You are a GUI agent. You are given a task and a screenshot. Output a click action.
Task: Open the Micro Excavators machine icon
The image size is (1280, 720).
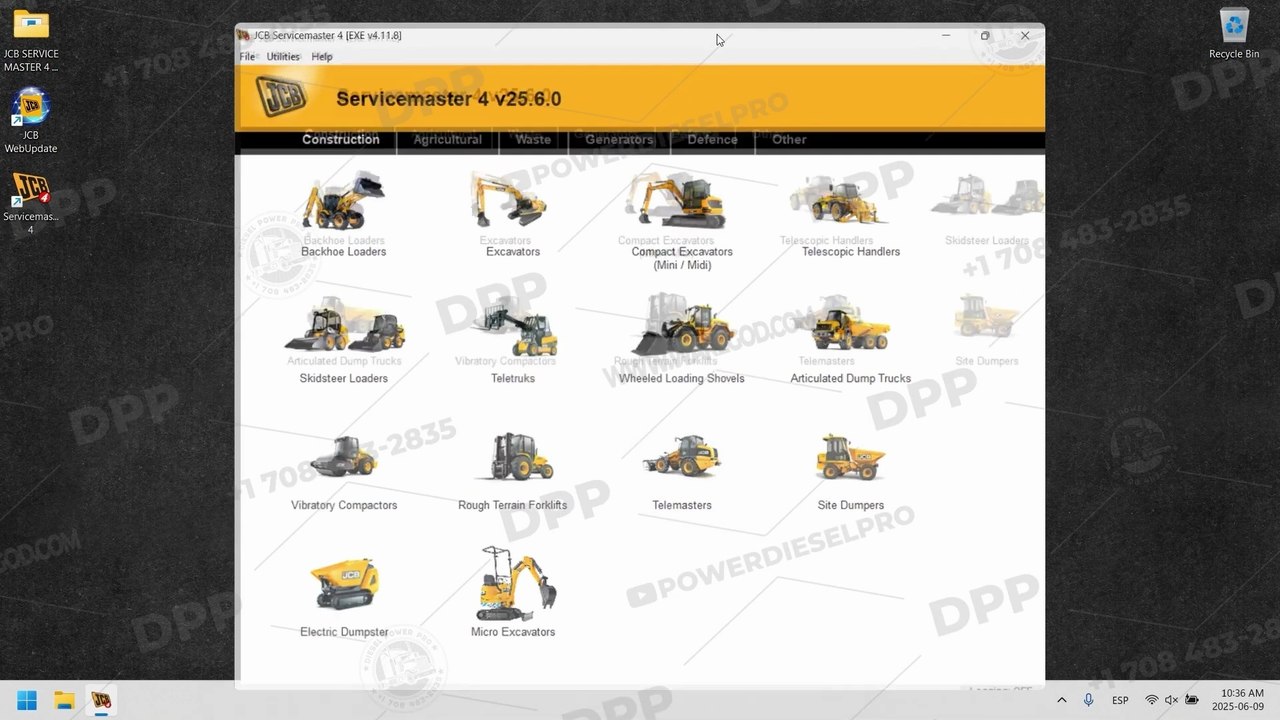pos(516,584)
